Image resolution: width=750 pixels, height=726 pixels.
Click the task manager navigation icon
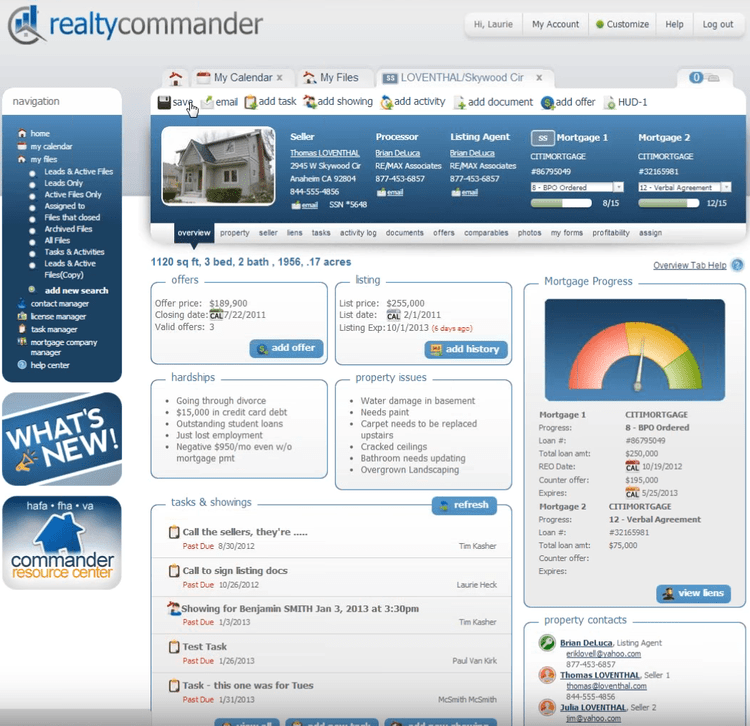coord(22,329)
